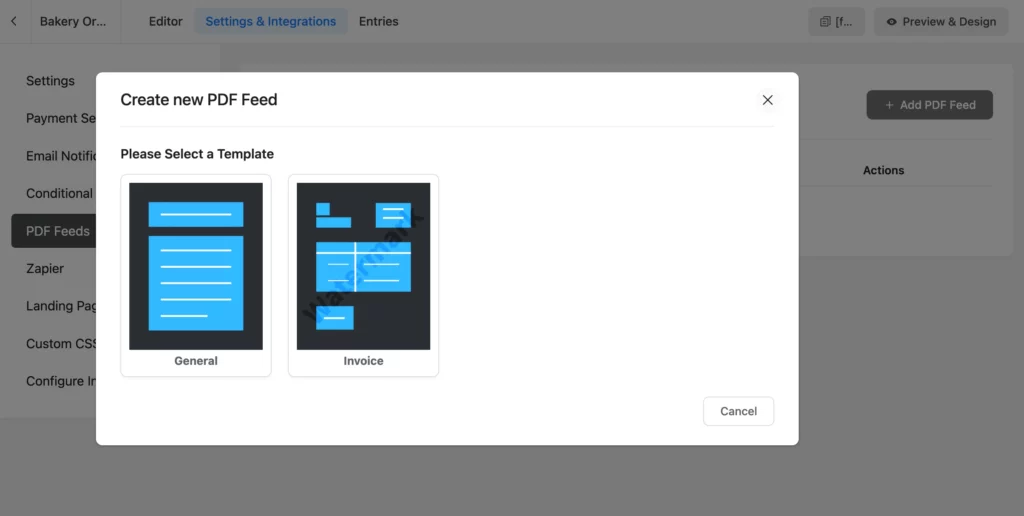Open Payment Settings in the sidebar
The image size is (1024, 516).
61,118
